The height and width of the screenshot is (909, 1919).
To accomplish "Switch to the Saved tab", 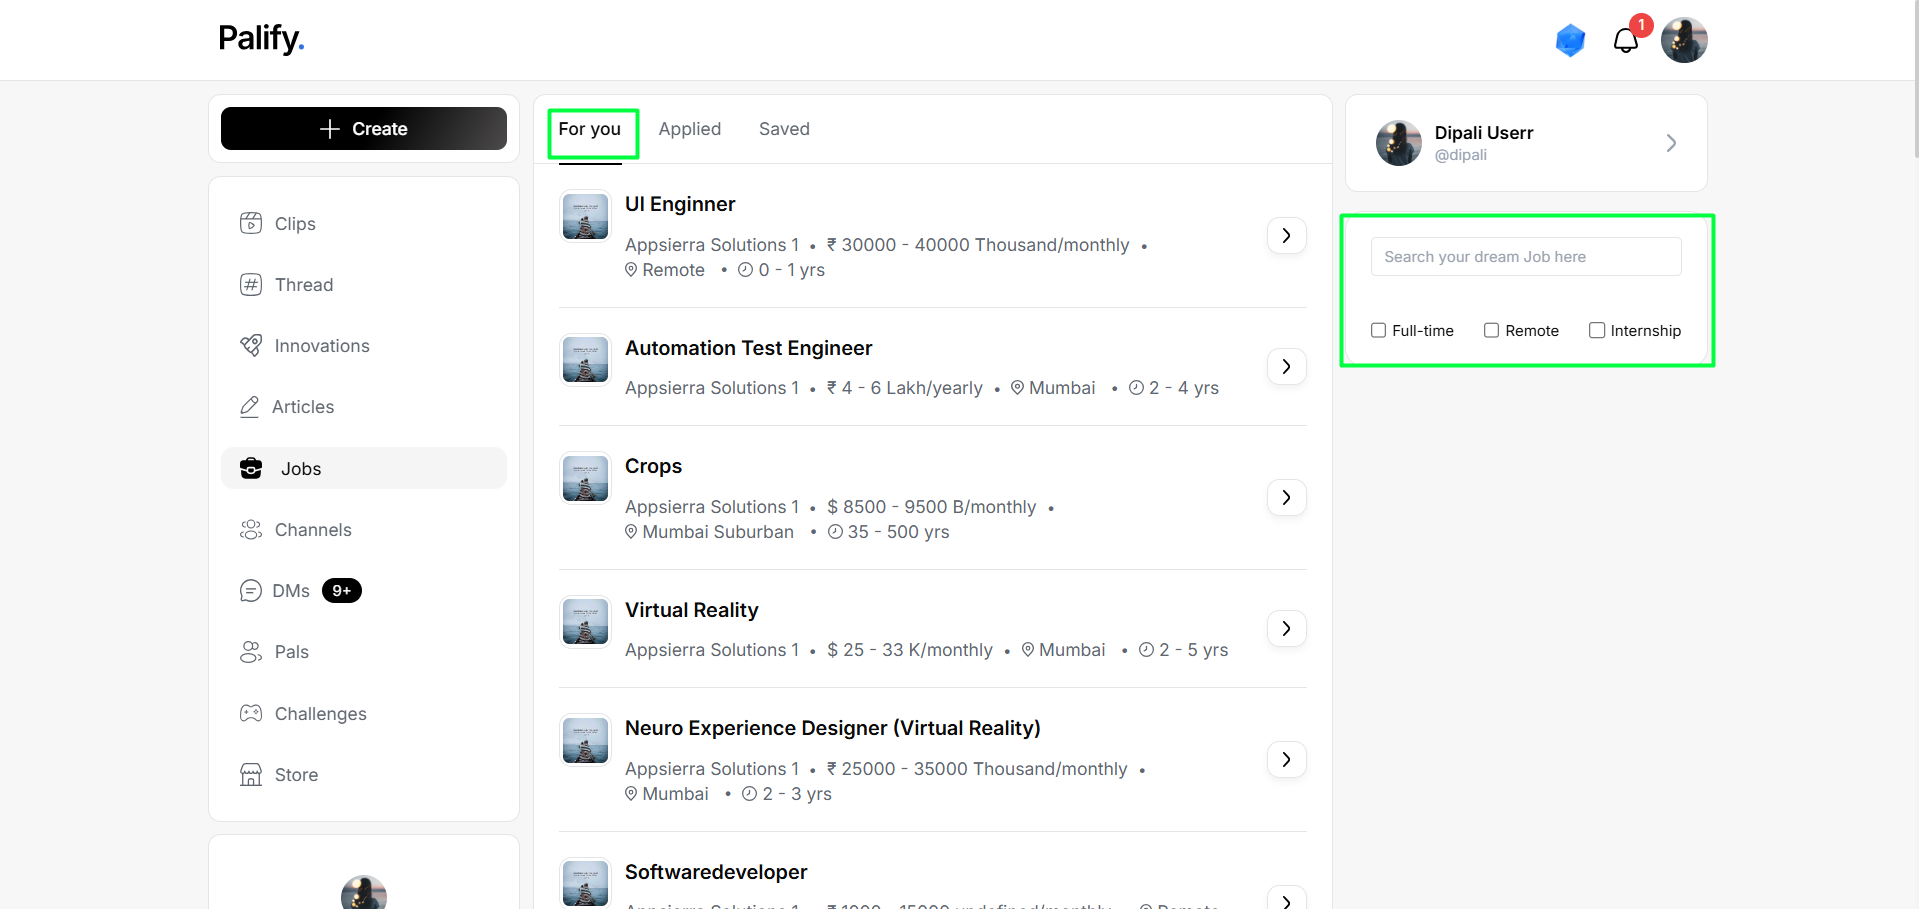I will (784, 129).
